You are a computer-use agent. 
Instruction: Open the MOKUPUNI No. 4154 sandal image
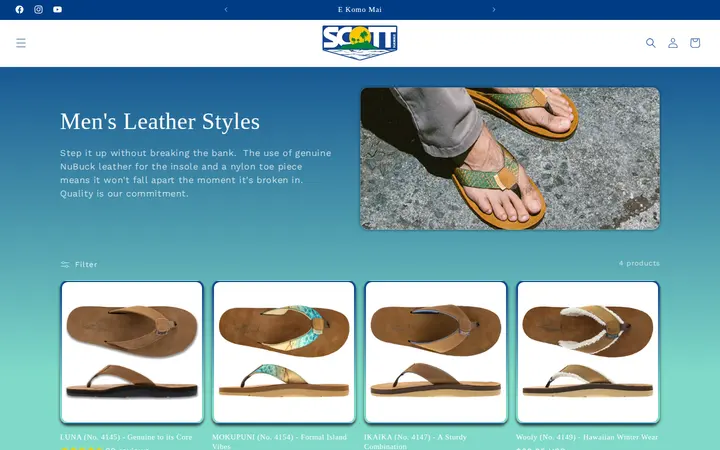(284, 352)
